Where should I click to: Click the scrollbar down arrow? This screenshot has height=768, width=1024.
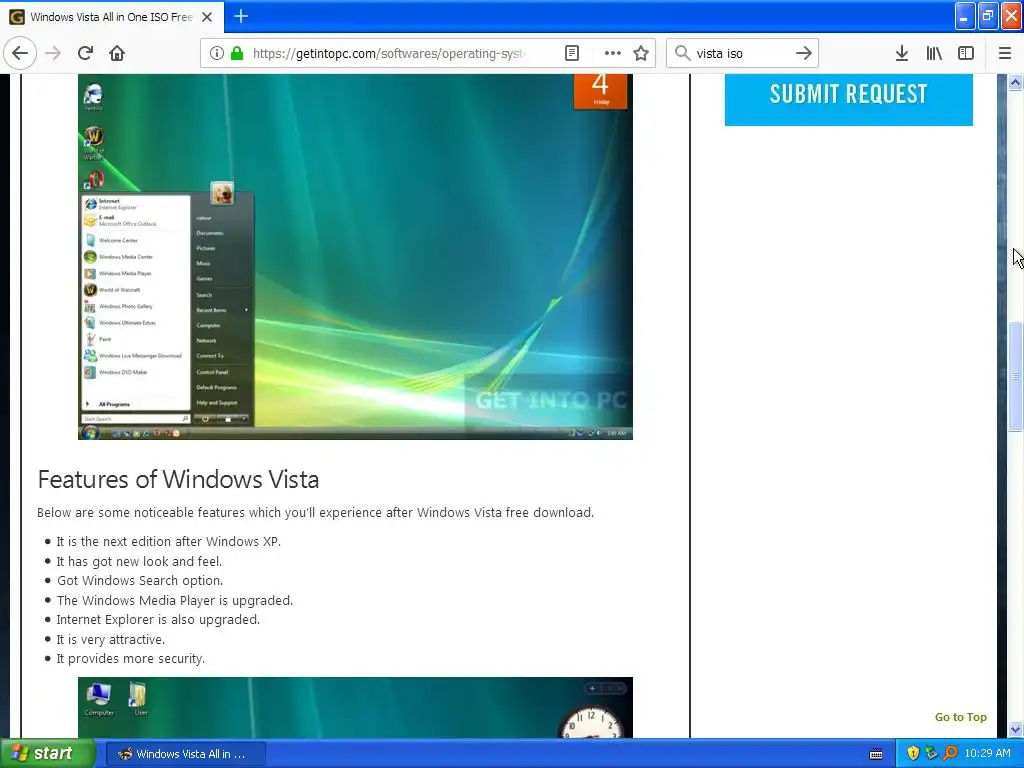point(1015,729)
